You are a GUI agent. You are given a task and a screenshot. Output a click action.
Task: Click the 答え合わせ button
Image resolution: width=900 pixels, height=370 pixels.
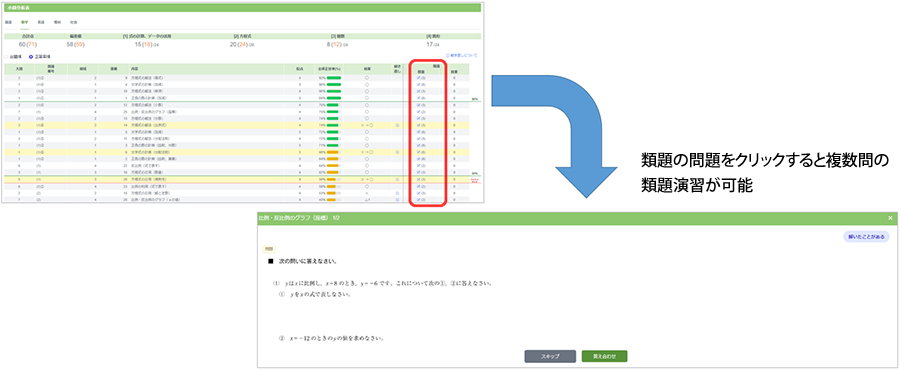click(x=604, y=356)
